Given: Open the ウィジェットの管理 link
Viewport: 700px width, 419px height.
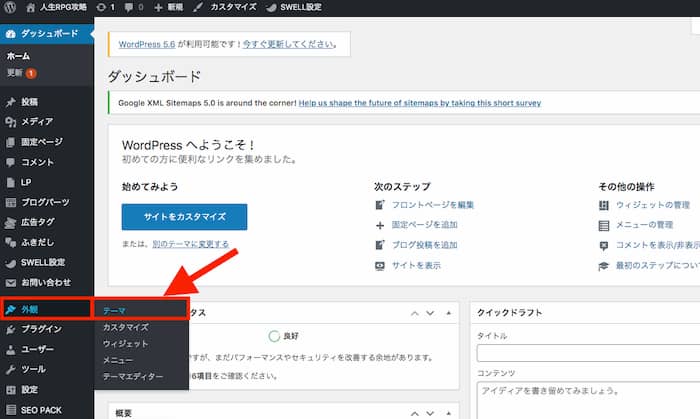Looking at the screenshot, I should coord(653,205).
